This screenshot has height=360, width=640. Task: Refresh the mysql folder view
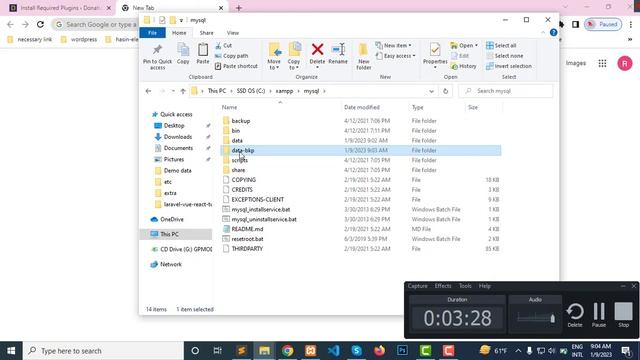point(445,91)
